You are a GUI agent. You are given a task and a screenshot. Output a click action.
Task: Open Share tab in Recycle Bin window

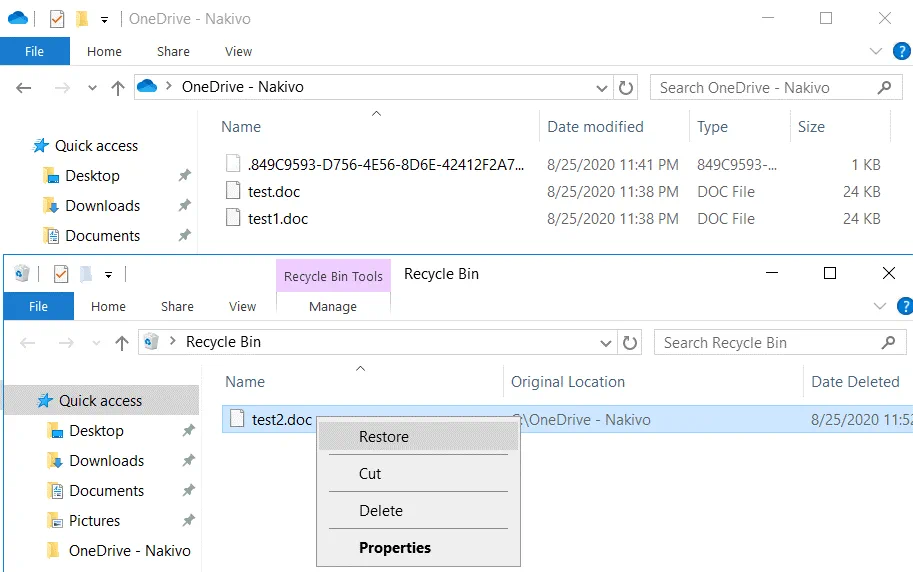click(177, 306)
